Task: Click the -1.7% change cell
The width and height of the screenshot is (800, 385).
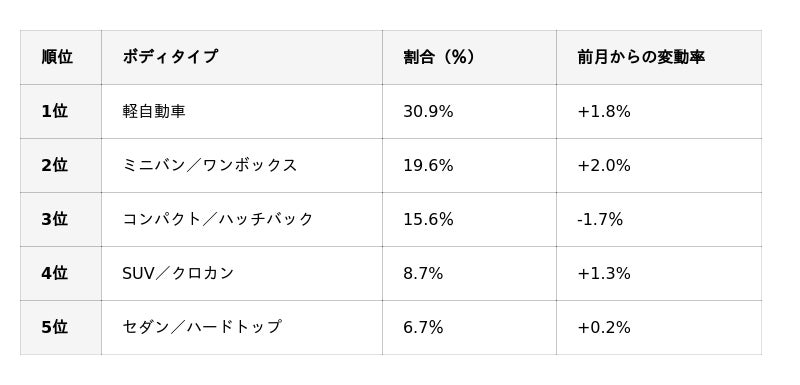Action: pos(659,219)
